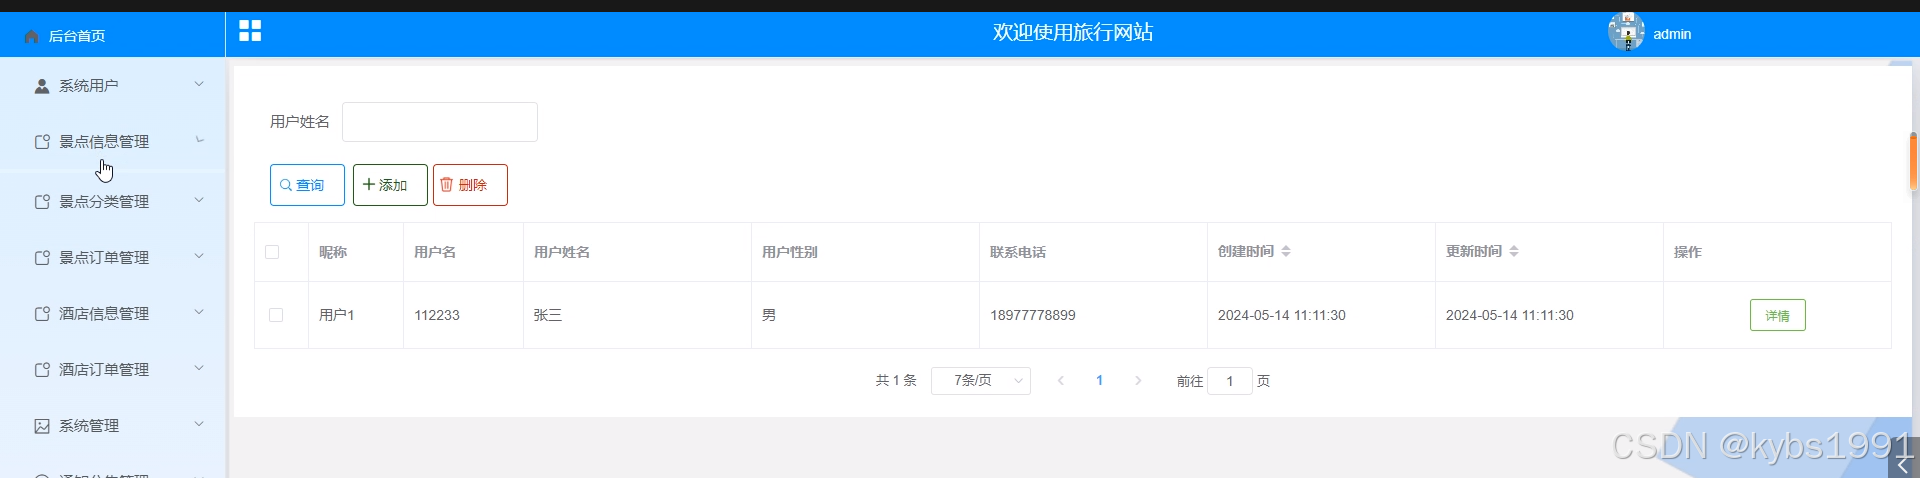Open the 系统用户 menu
This screenshot has width=1920, height=478.
pos(112,86)
